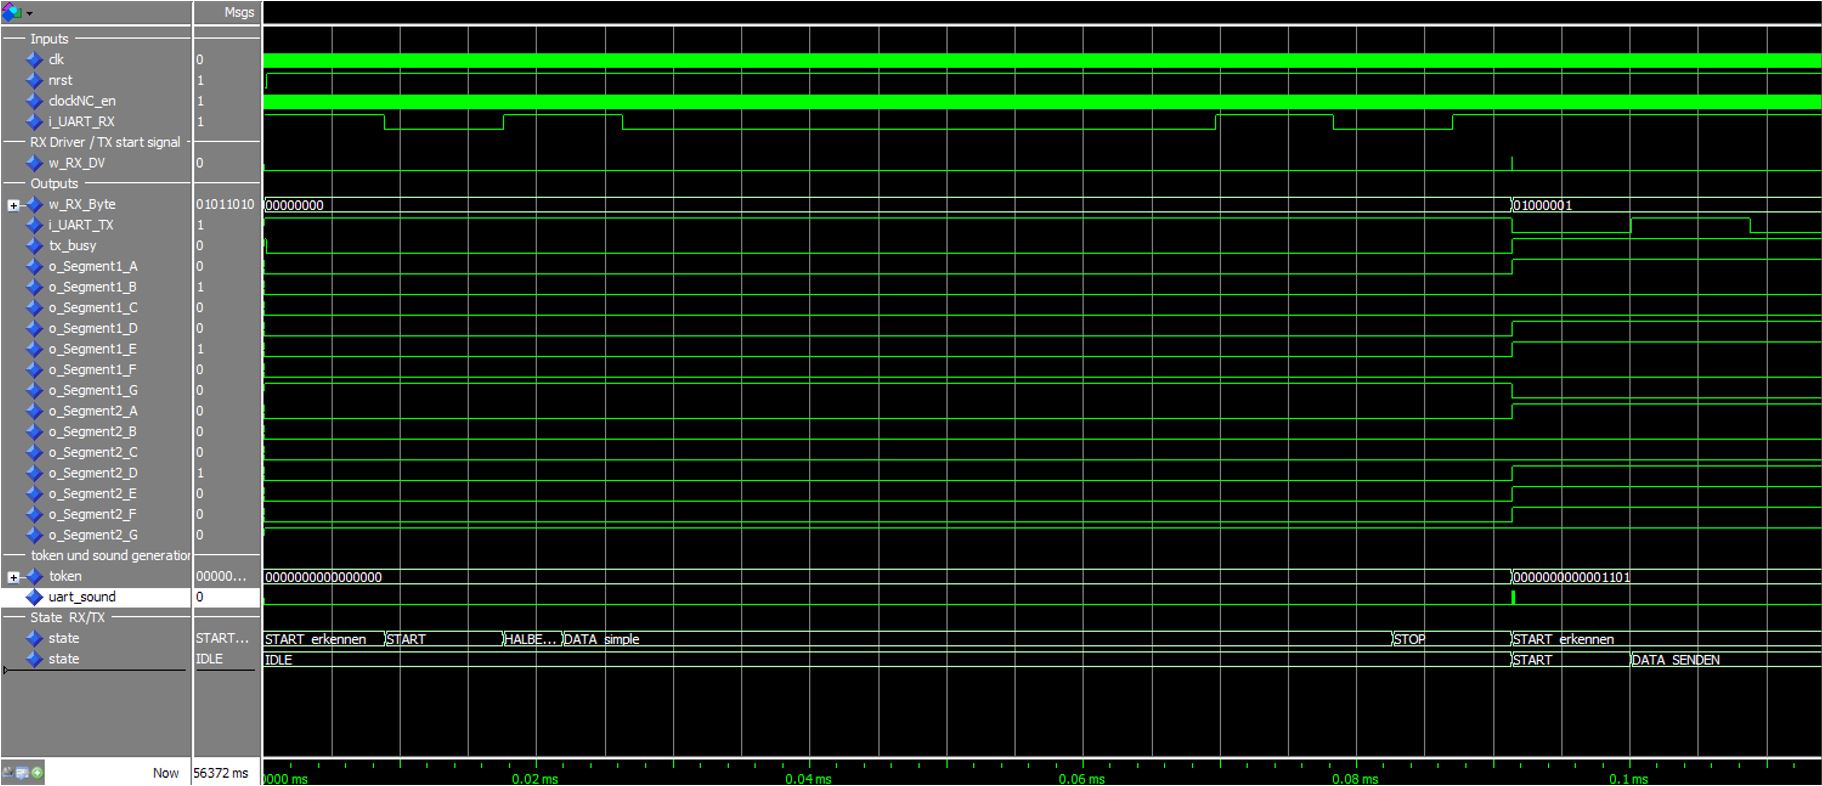The height and width of the screenshot is (786, 1822).
Task: Click the o_Segment1_B diamond icon
Action: pyautogui.click(x=35, y=287)
